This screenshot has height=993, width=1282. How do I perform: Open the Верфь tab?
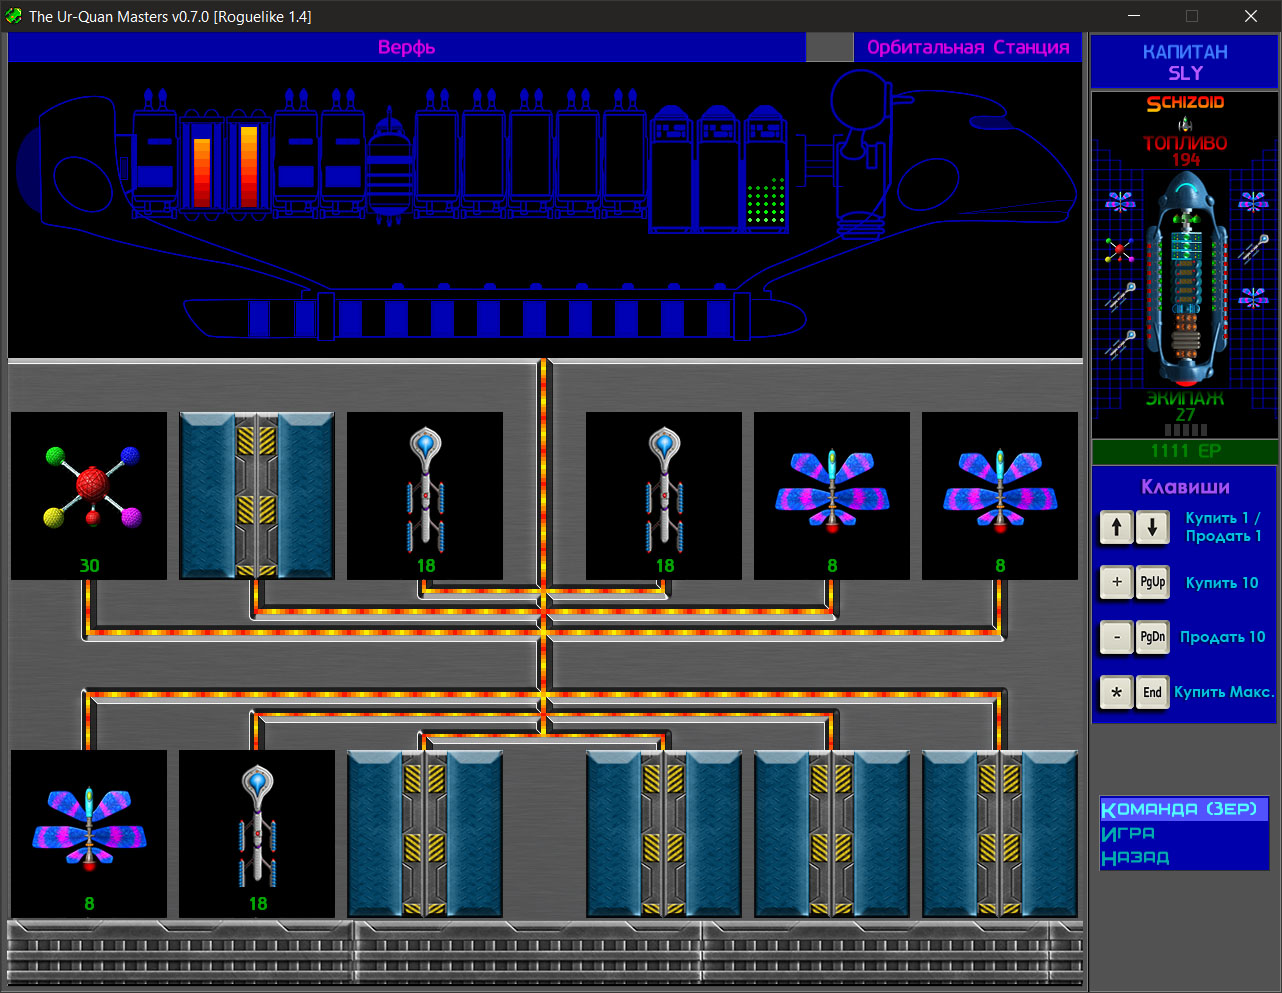[x=406, y=47]
